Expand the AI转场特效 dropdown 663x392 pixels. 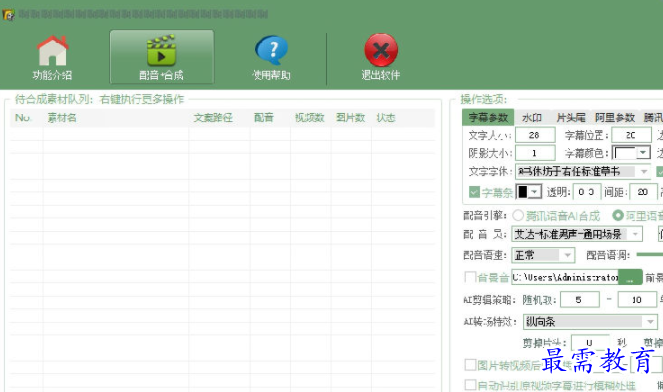tap(650, 322)
